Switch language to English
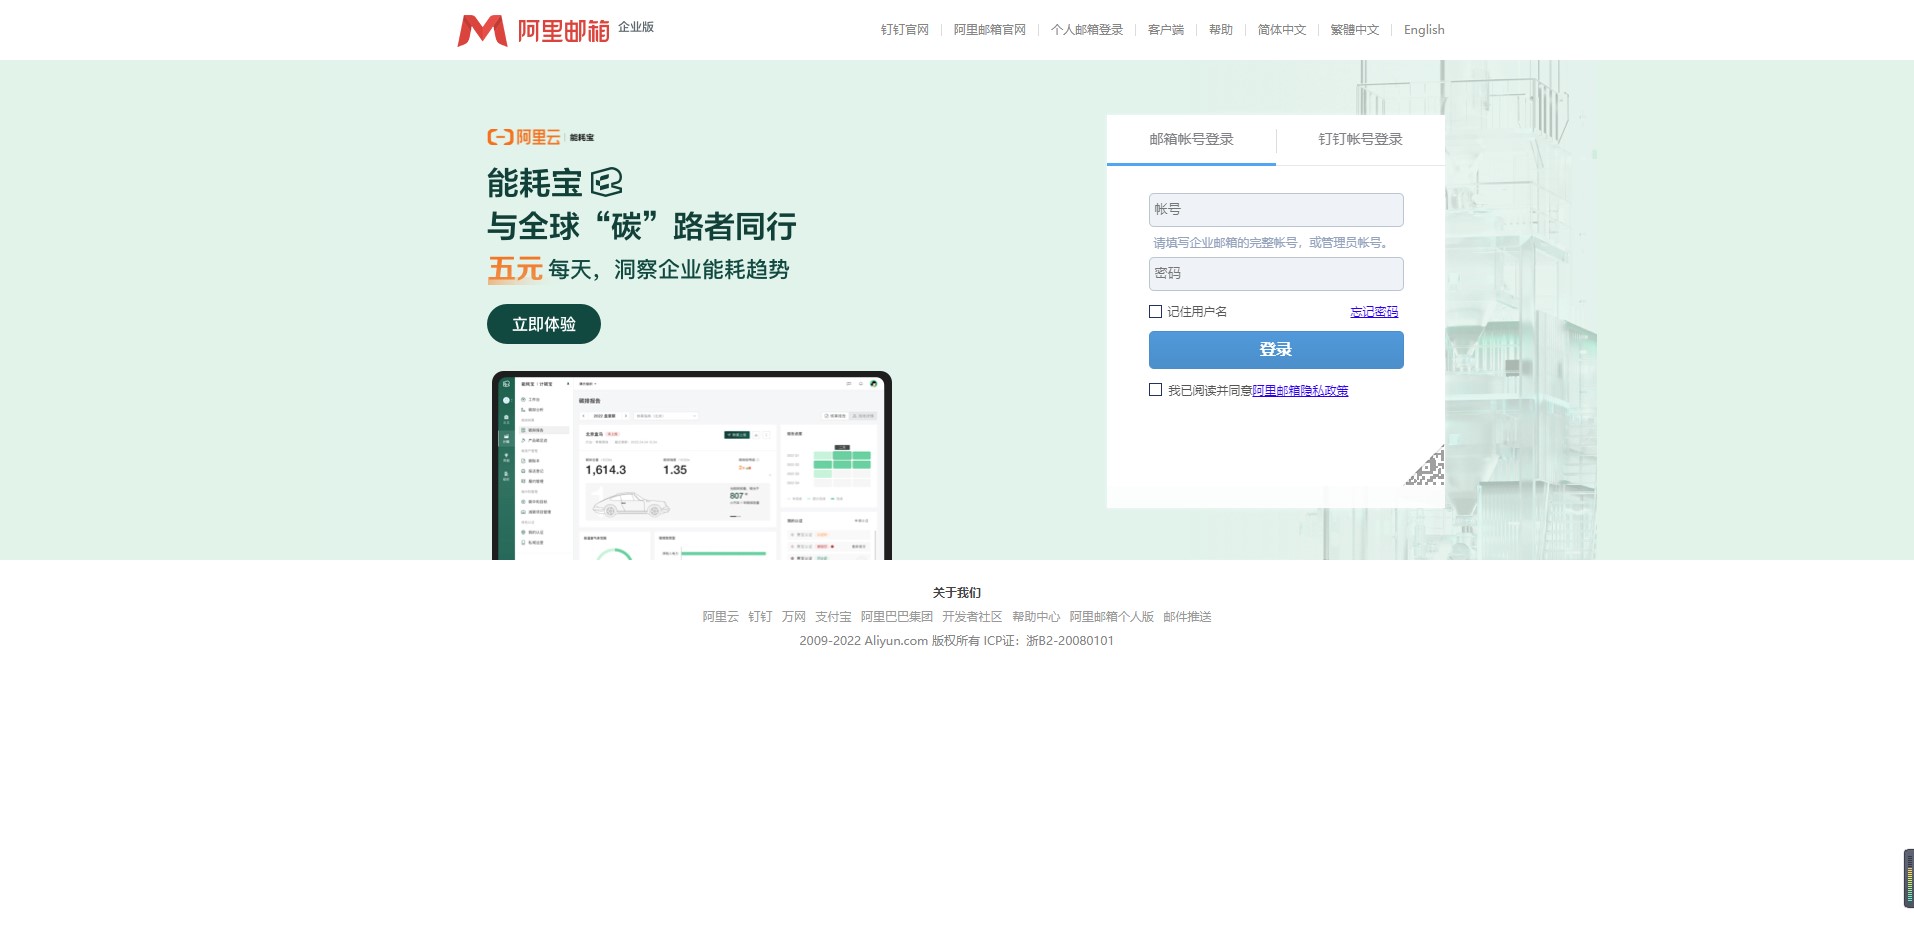 click(x=1424, y=30)
